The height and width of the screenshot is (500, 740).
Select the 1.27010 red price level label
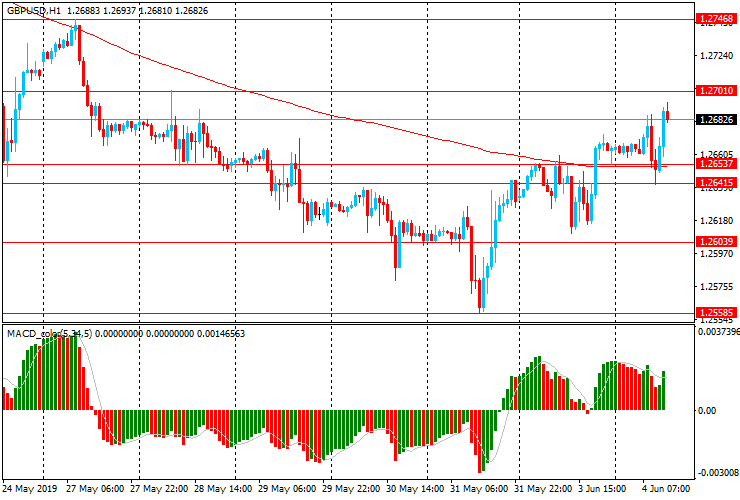716,91
